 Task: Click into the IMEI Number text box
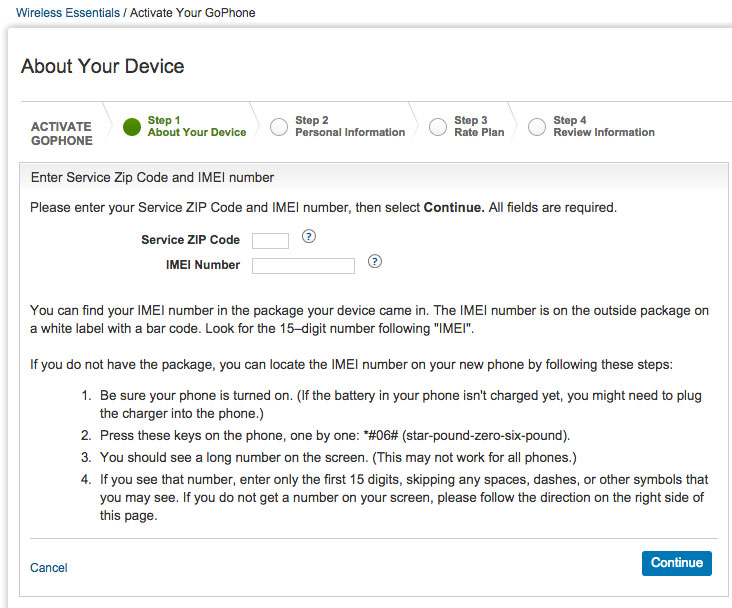[303, 266]
